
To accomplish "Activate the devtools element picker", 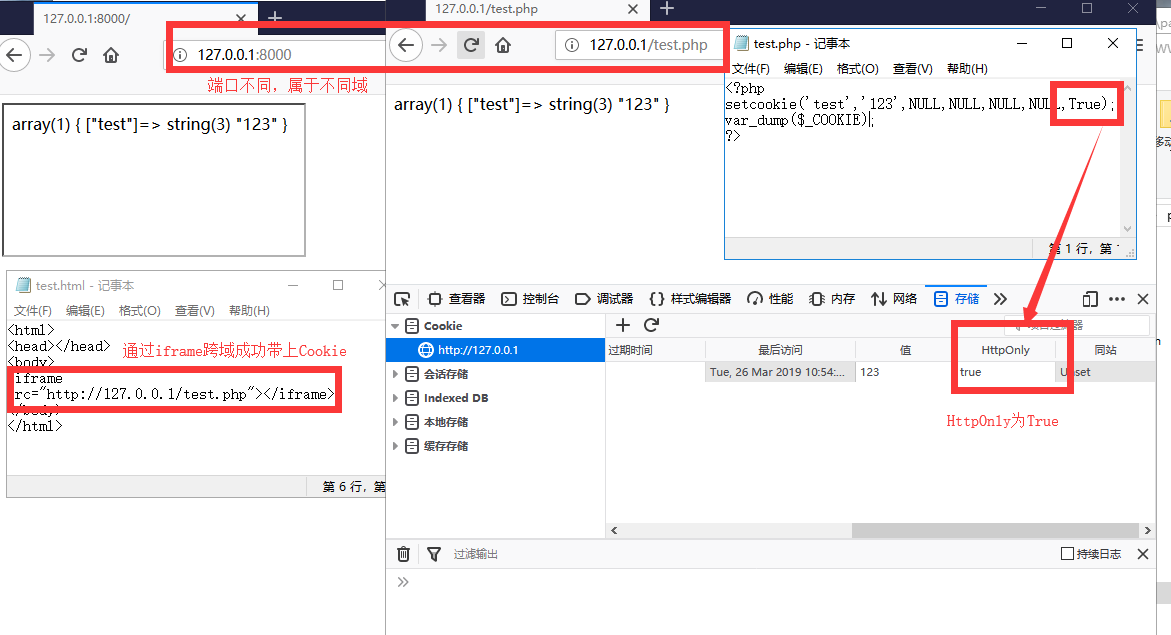I will [402, 299].
